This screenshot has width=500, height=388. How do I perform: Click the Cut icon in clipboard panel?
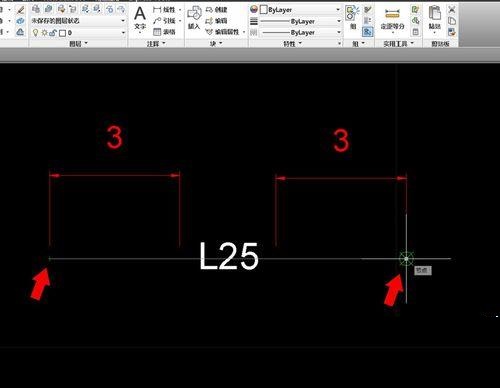[452, 9]
